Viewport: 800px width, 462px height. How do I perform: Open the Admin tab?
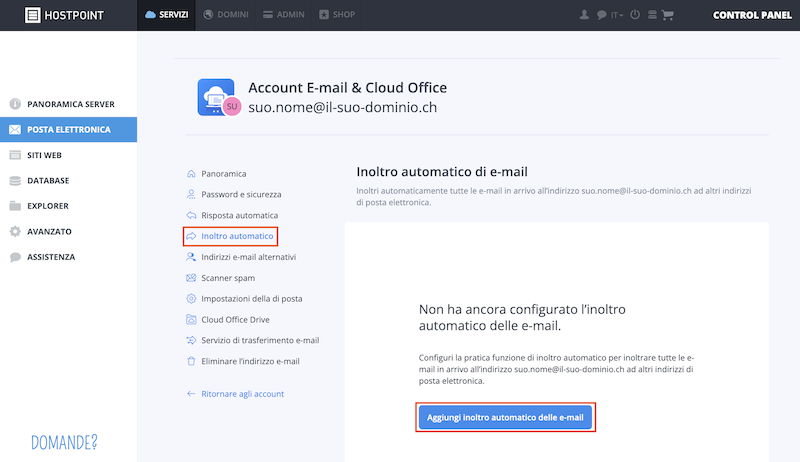point(284,15)
